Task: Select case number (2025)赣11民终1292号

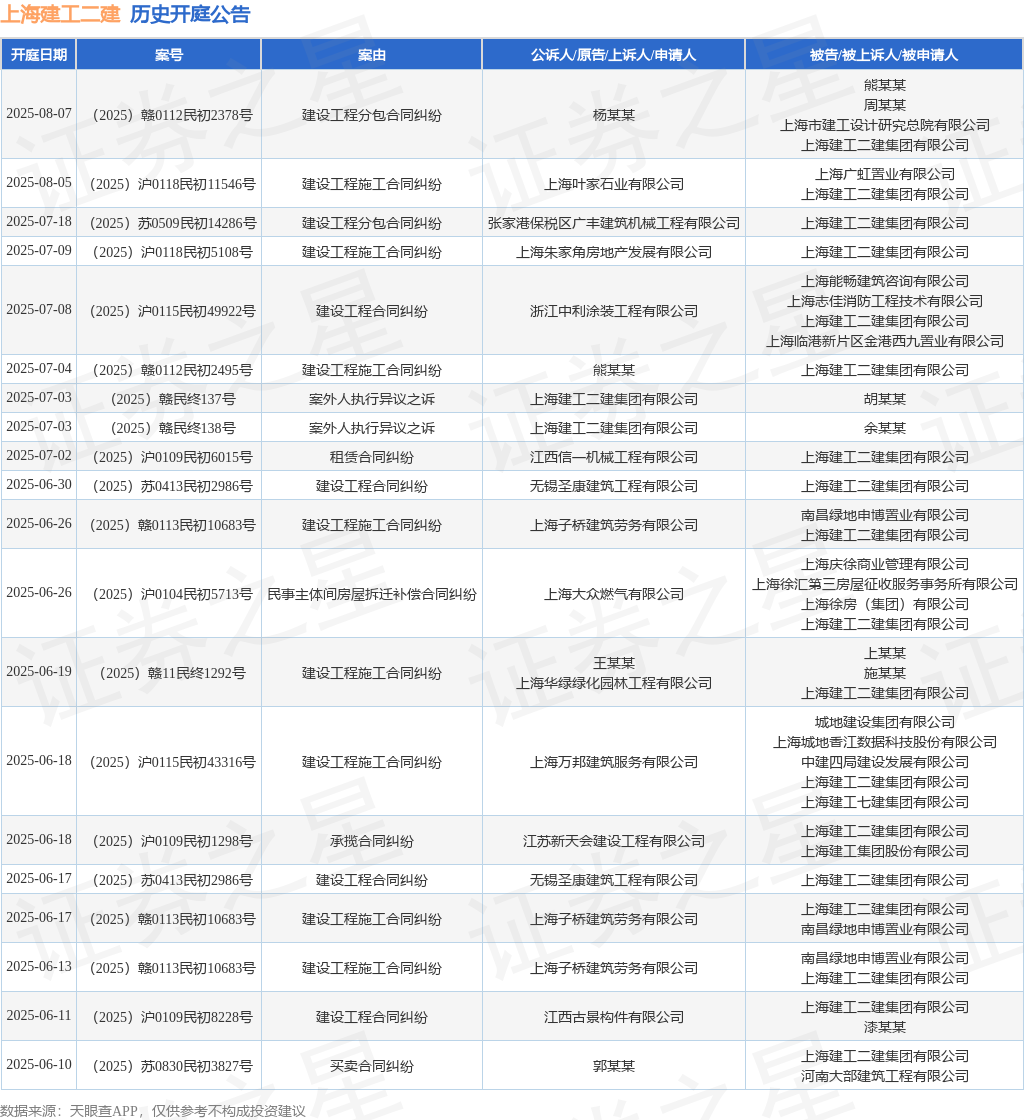Action: click(169, 674)
